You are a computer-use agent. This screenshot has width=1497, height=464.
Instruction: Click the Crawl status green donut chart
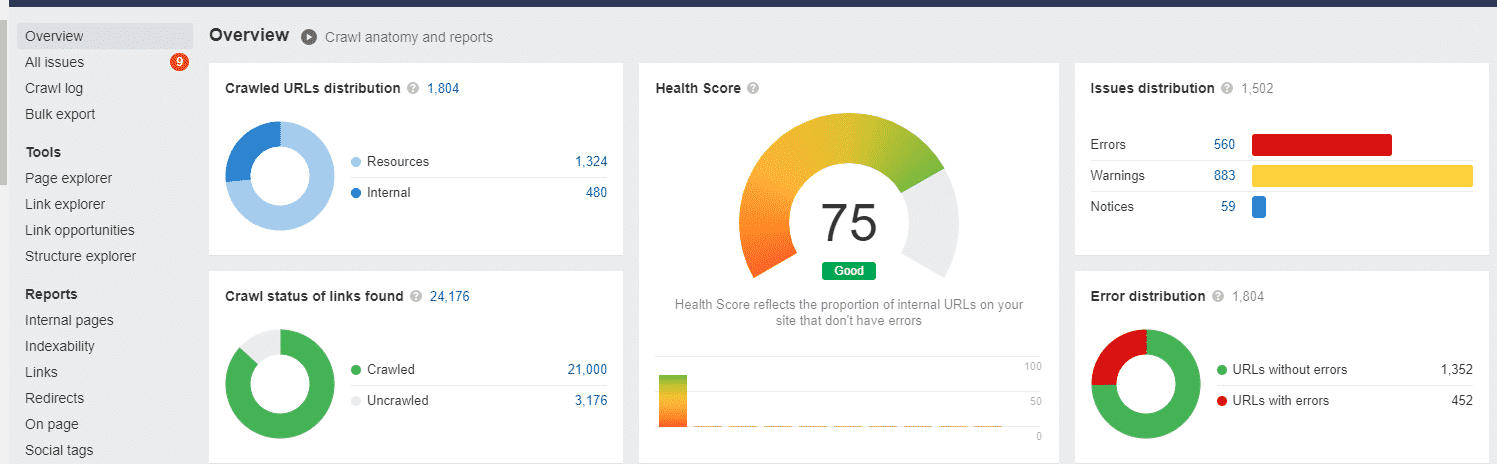point(280,384)
